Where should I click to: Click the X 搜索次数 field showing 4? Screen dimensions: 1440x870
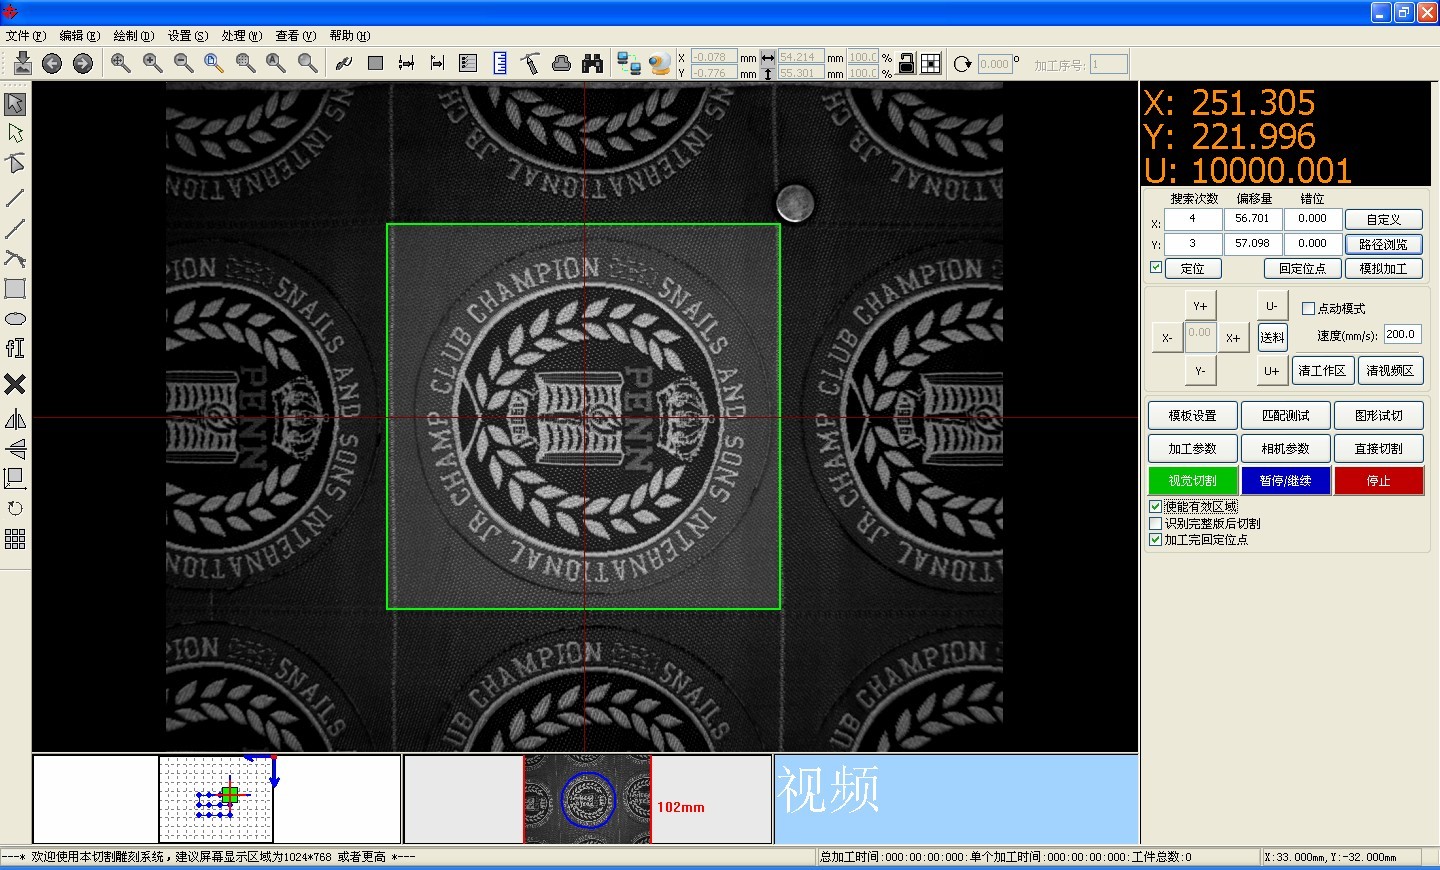[1193, 218]
